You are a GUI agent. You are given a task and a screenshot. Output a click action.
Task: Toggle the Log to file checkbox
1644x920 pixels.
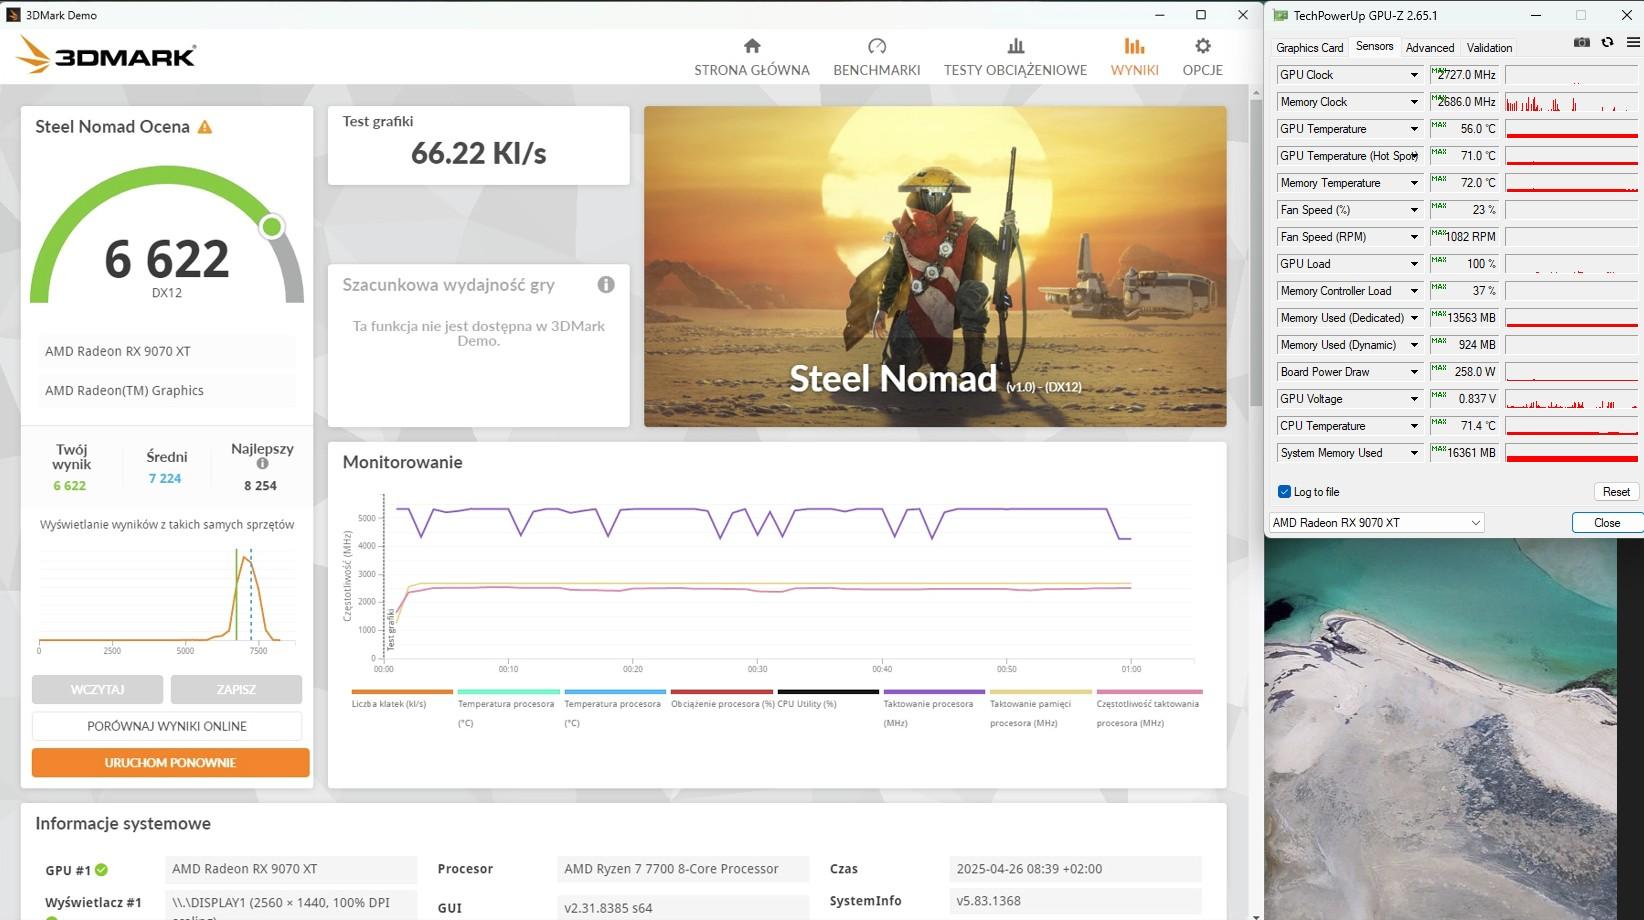pos(1285,492)
